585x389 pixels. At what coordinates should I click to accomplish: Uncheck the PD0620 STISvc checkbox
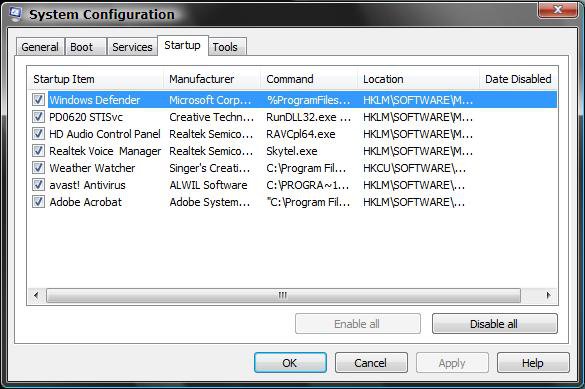pos(38,117)
